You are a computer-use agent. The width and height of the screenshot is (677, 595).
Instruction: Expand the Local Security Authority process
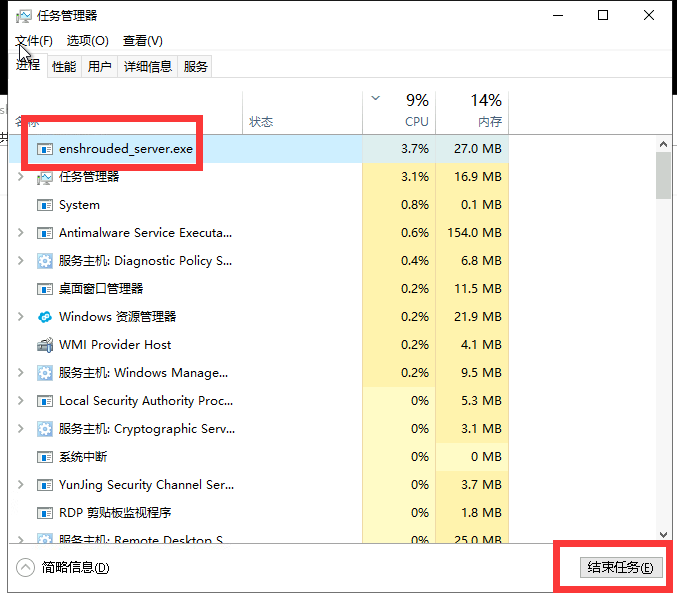coord(20,401)
